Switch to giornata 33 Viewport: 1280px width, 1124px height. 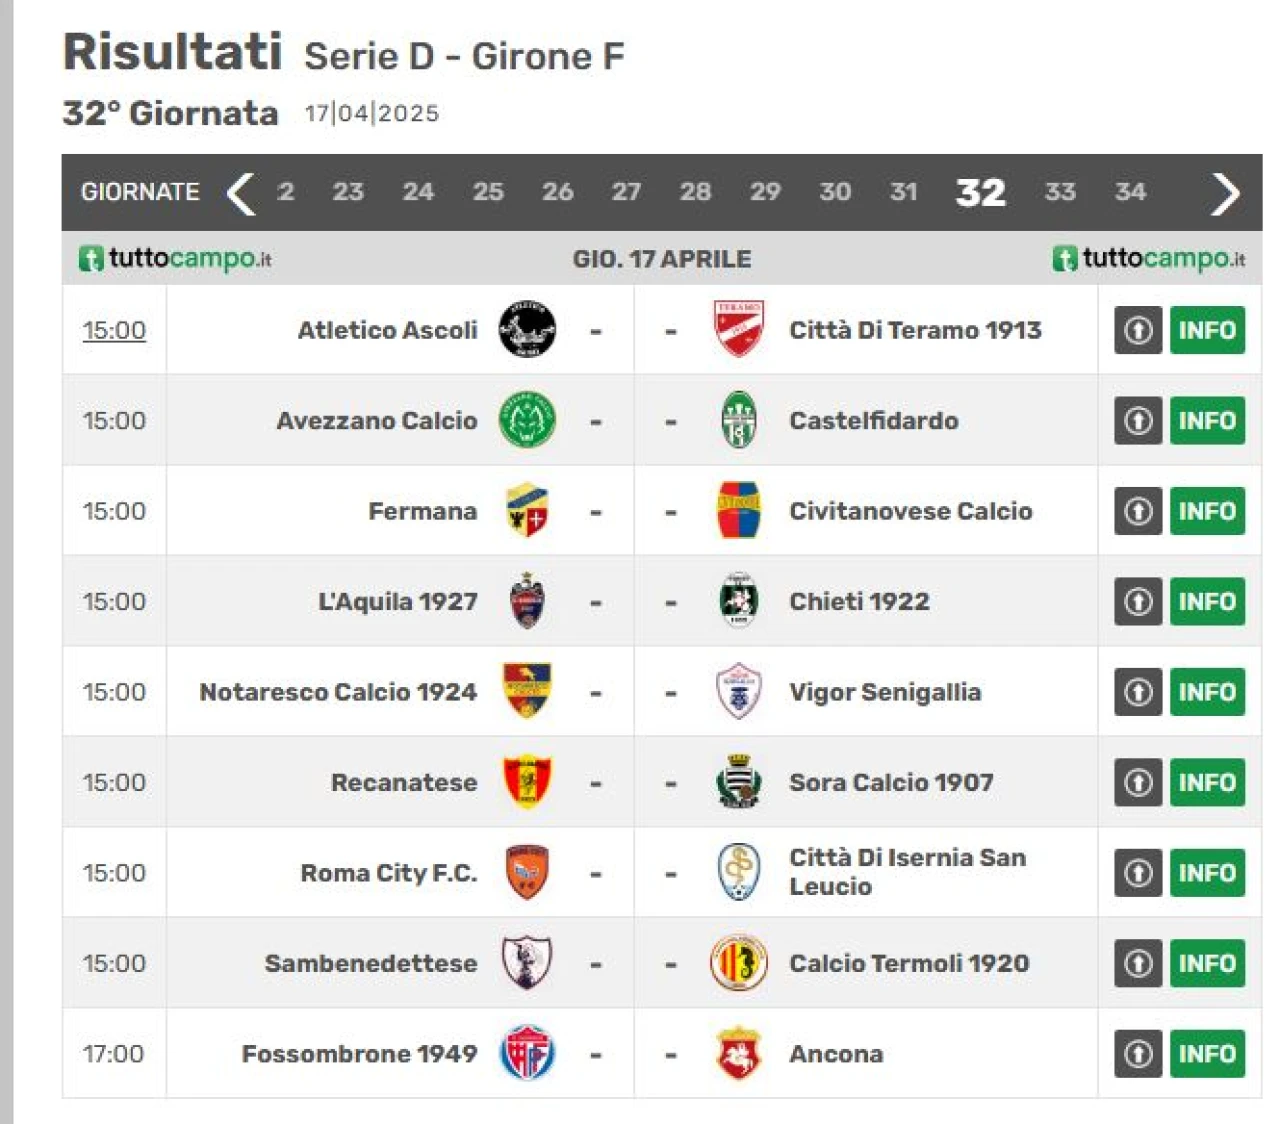1060,192
